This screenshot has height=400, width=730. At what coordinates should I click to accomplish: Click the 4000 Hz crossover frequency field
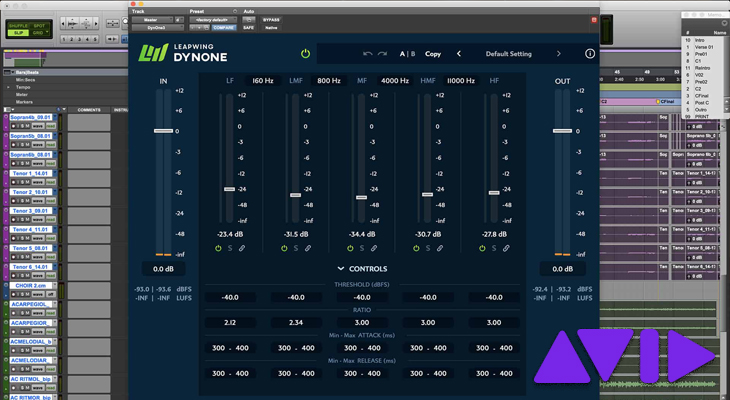point(395,81)
